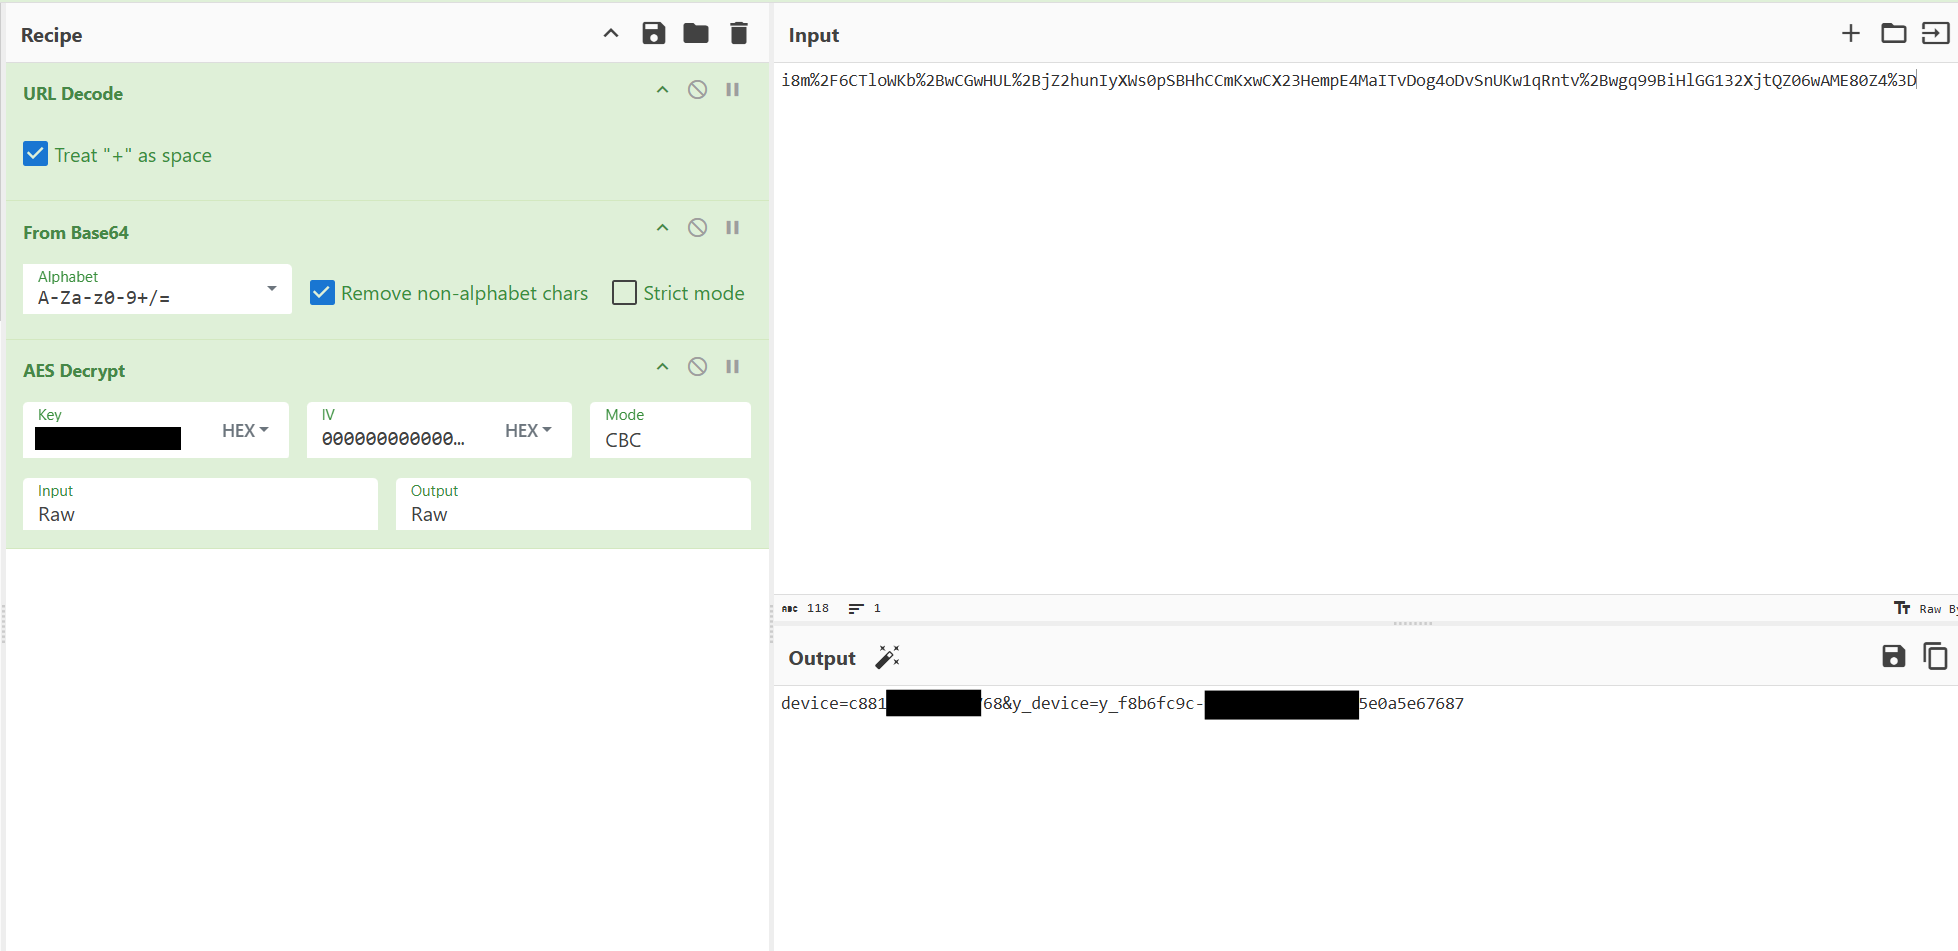Collapse all recipe operations chevron
Screen dimensions: 1958x951
tap(611, 33)
